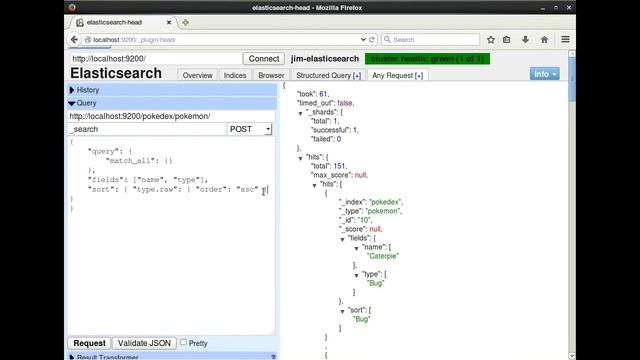Collapse the "fields" node in results
Screen dimensions: 640x360
342,240
